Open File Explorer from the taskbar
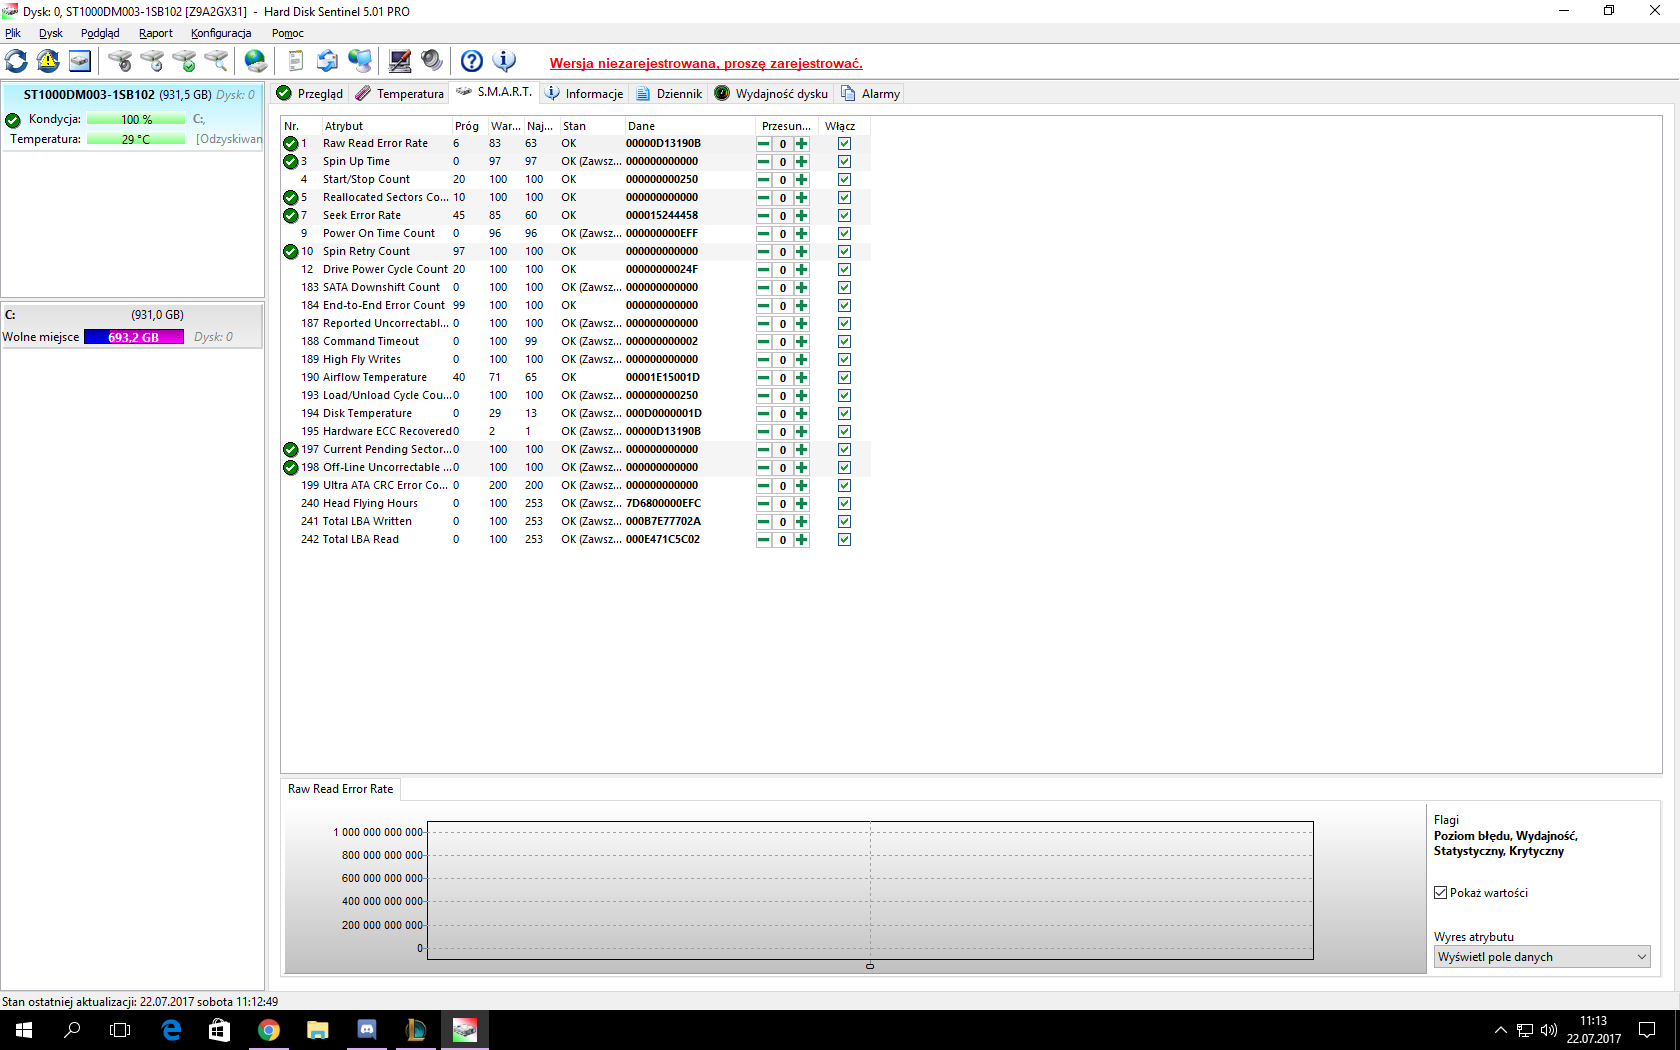This screenshot has height=1050, width=1680. pos(317,1030)
